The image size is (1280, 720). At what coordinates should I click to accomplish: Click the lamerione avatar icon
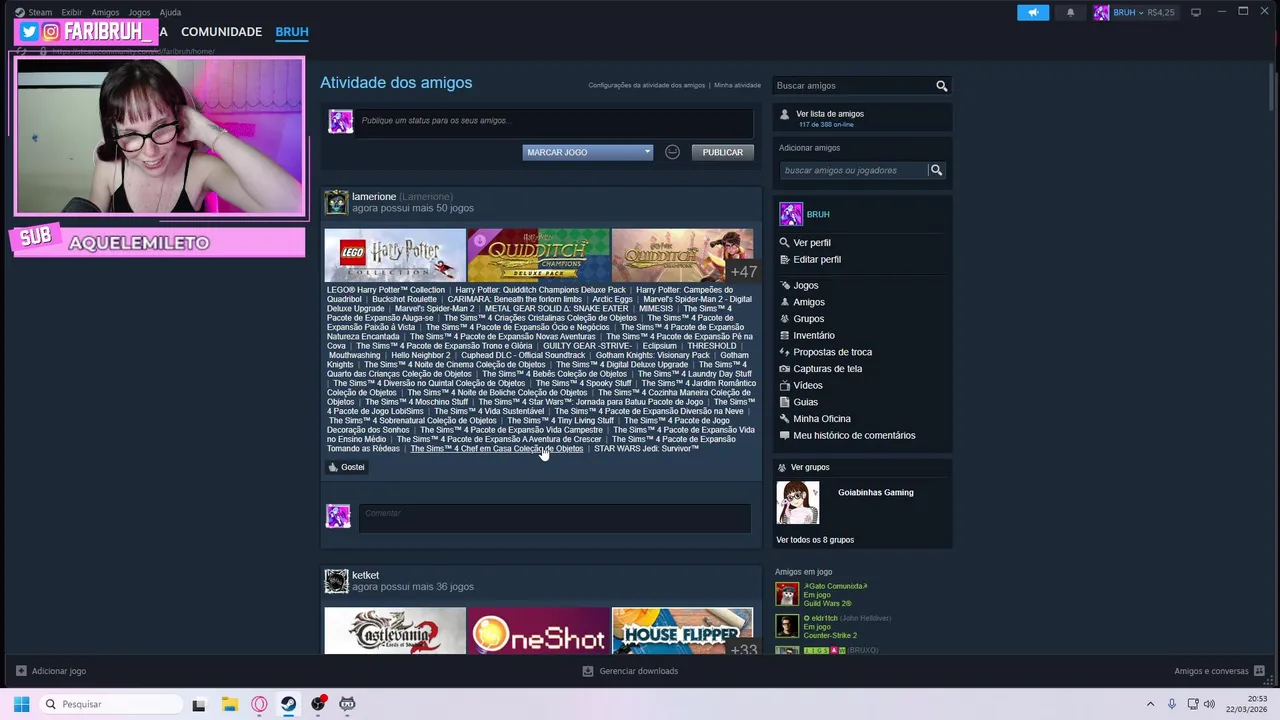[336, 202]
